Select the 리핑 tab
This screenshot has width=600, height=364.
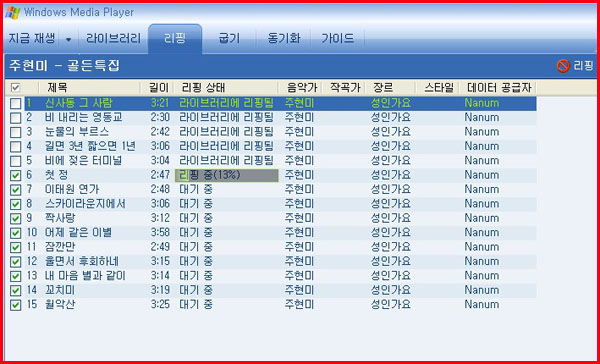pos(175,39)
